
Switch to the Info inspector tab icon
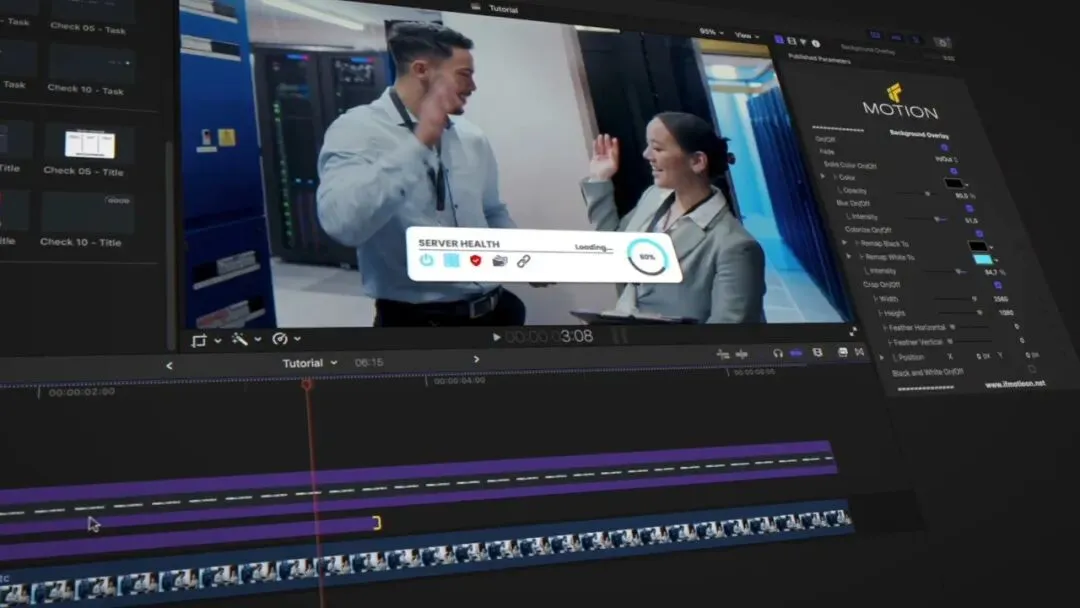pyautogui.click(x=816, y=43)
